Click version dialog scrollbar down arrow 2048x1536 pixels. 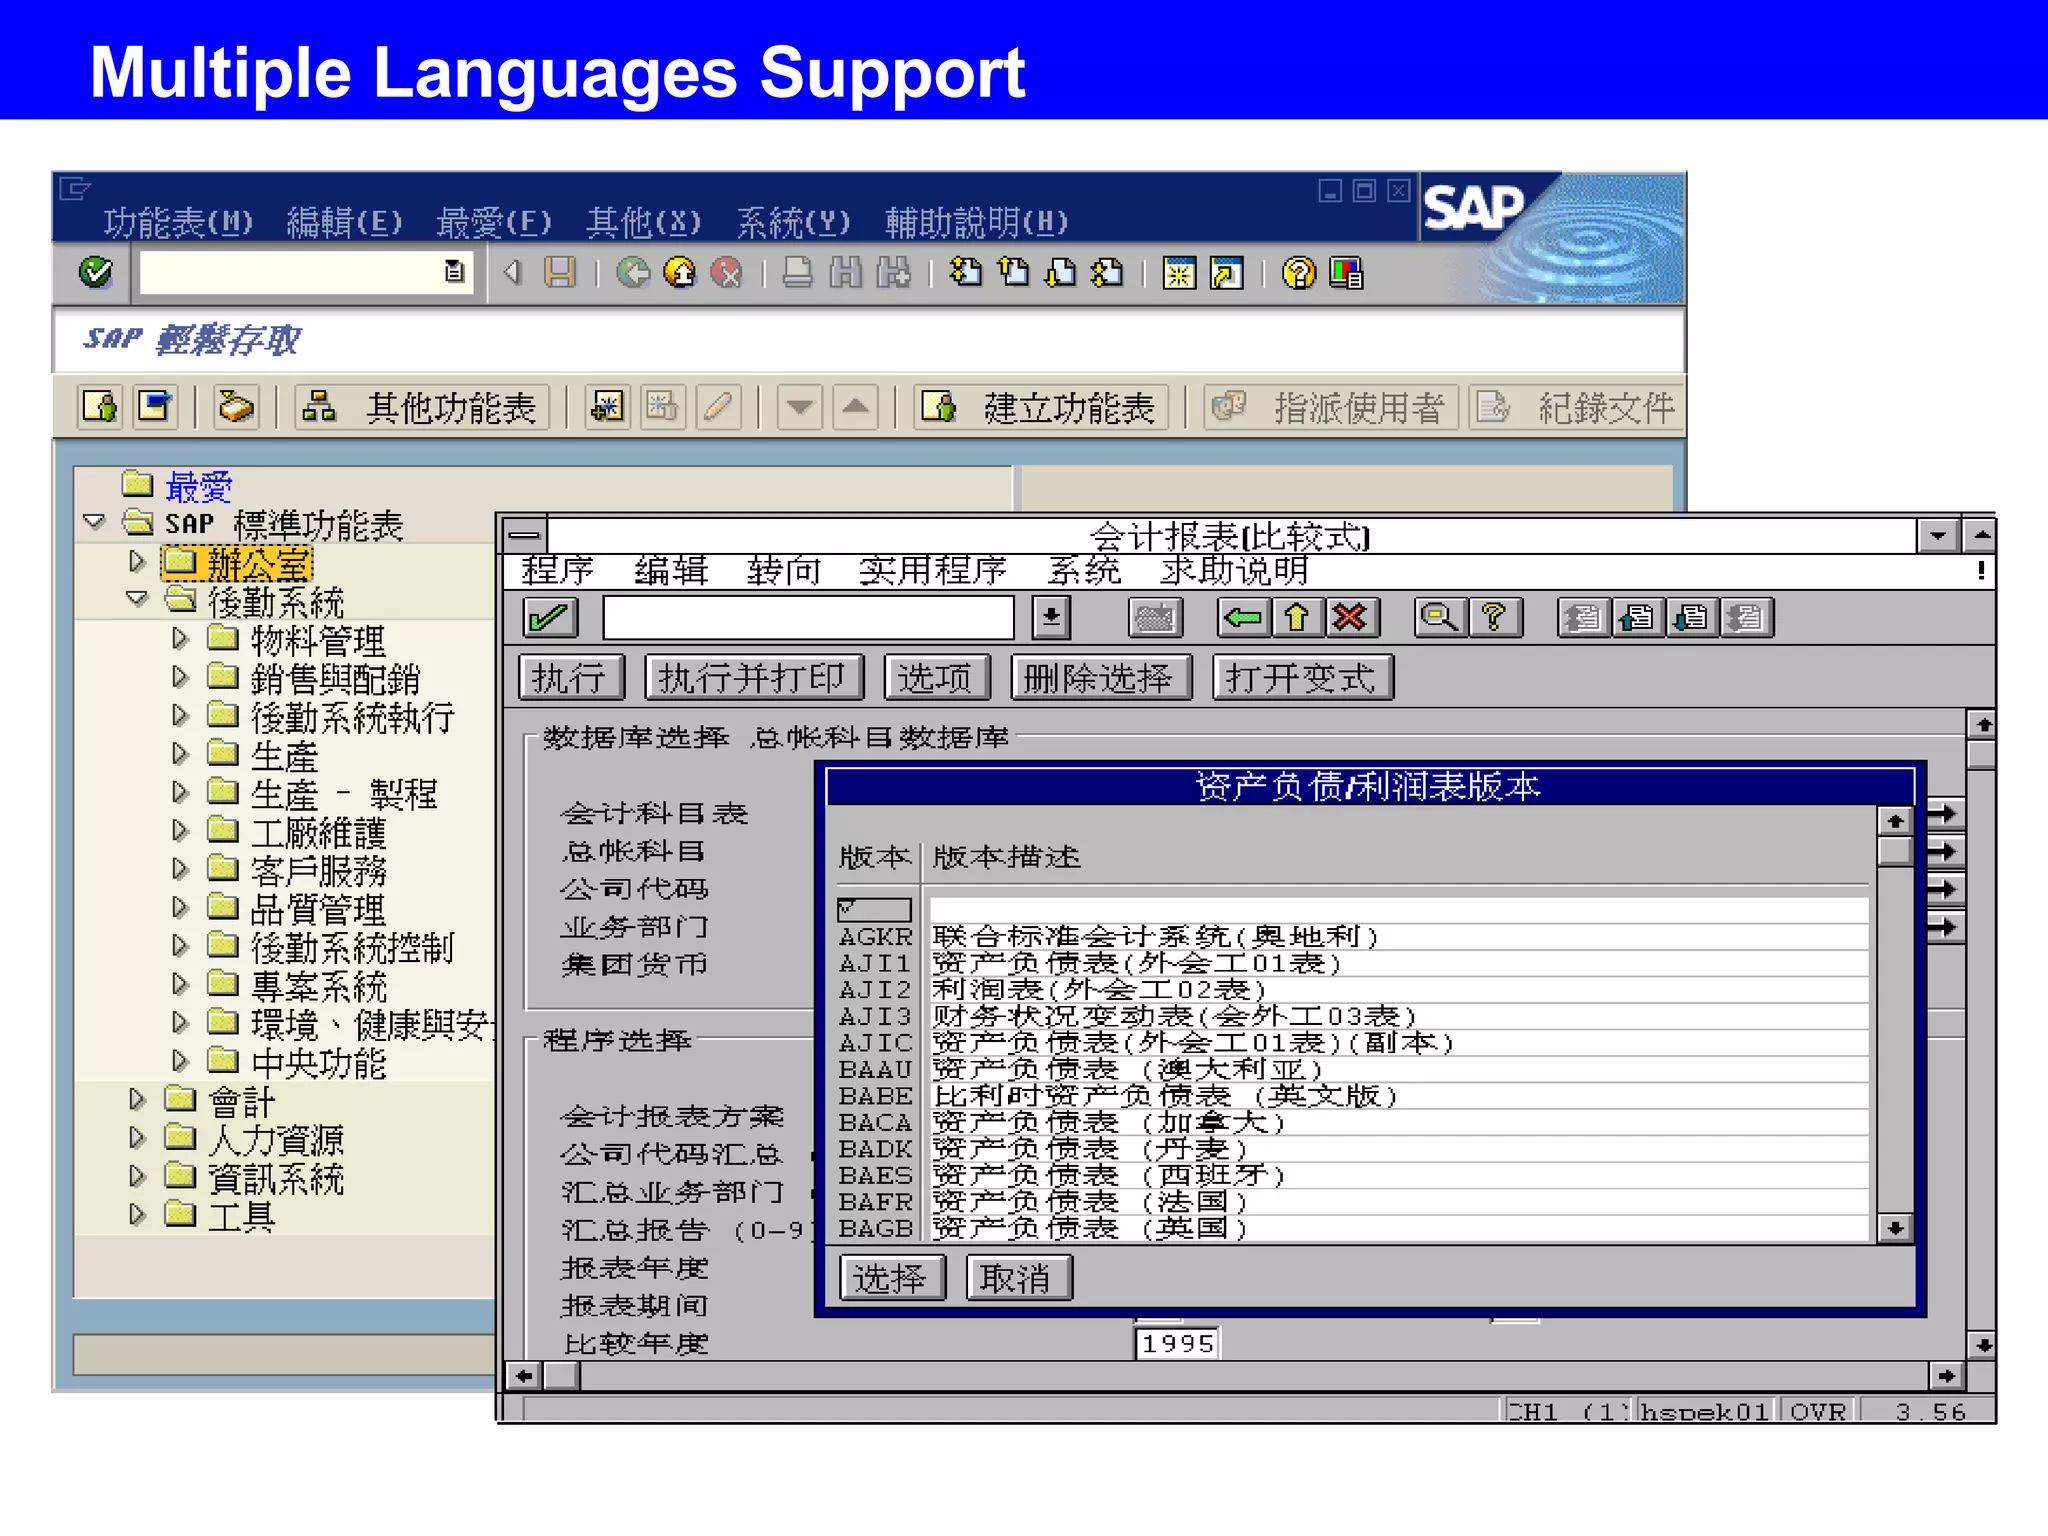[x=1894, y=1228]
